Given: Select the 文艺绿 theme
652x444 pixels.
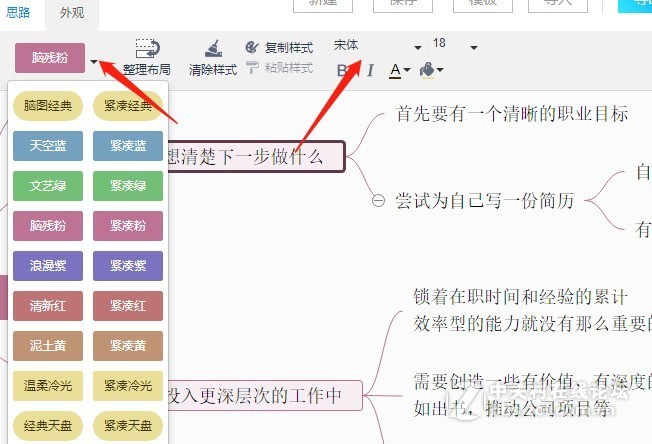Looking at the screenshot, I should click(48, 186).
